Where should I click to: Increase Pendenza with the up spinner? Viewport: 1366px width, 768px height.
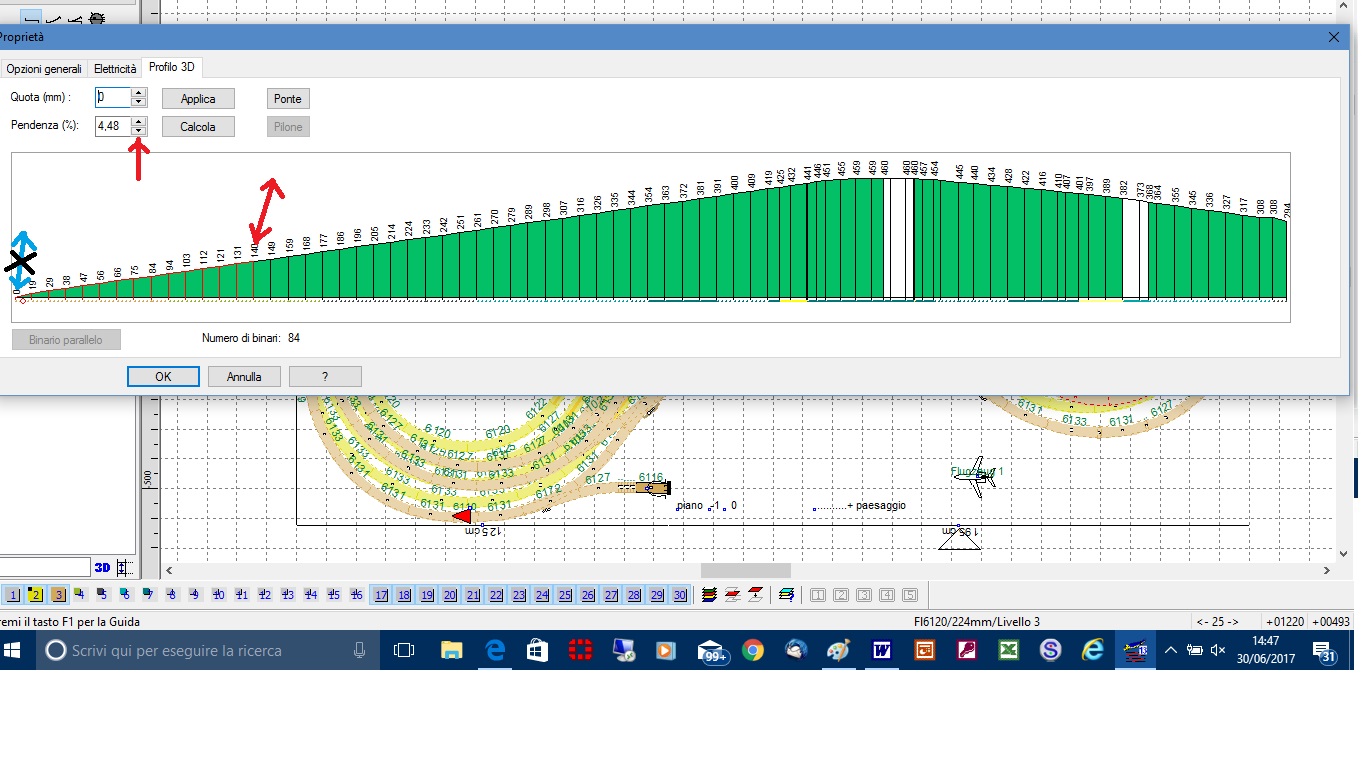tap(139, 122)
